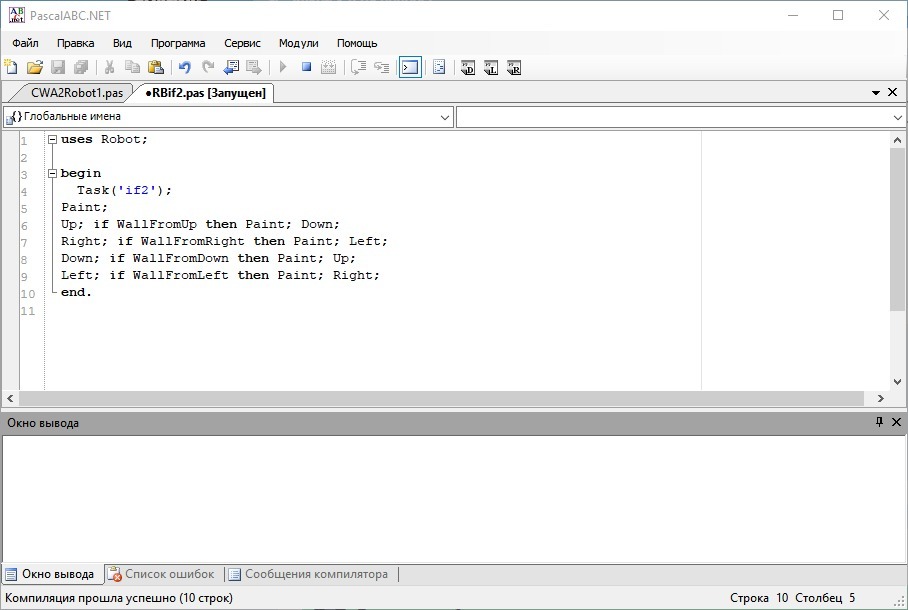
Task: Click the Step into debug icon
Action: click(382, 68)
